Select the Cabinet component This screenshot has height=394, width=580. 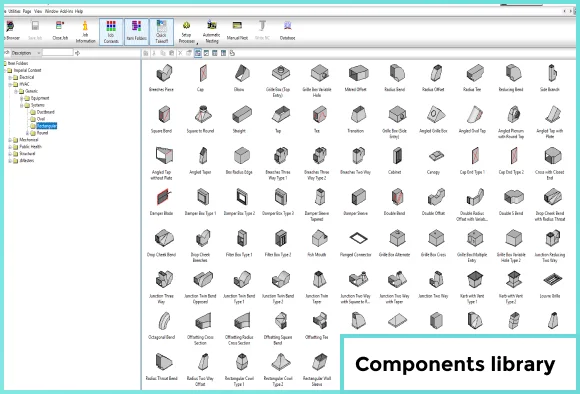point(395,161)
